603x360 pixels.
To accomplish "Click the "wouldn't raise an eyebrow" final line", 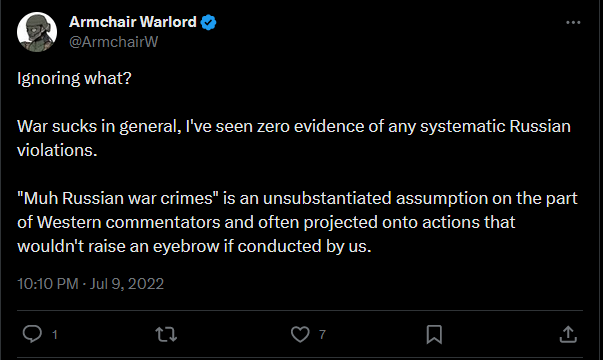I will point(194,247).
